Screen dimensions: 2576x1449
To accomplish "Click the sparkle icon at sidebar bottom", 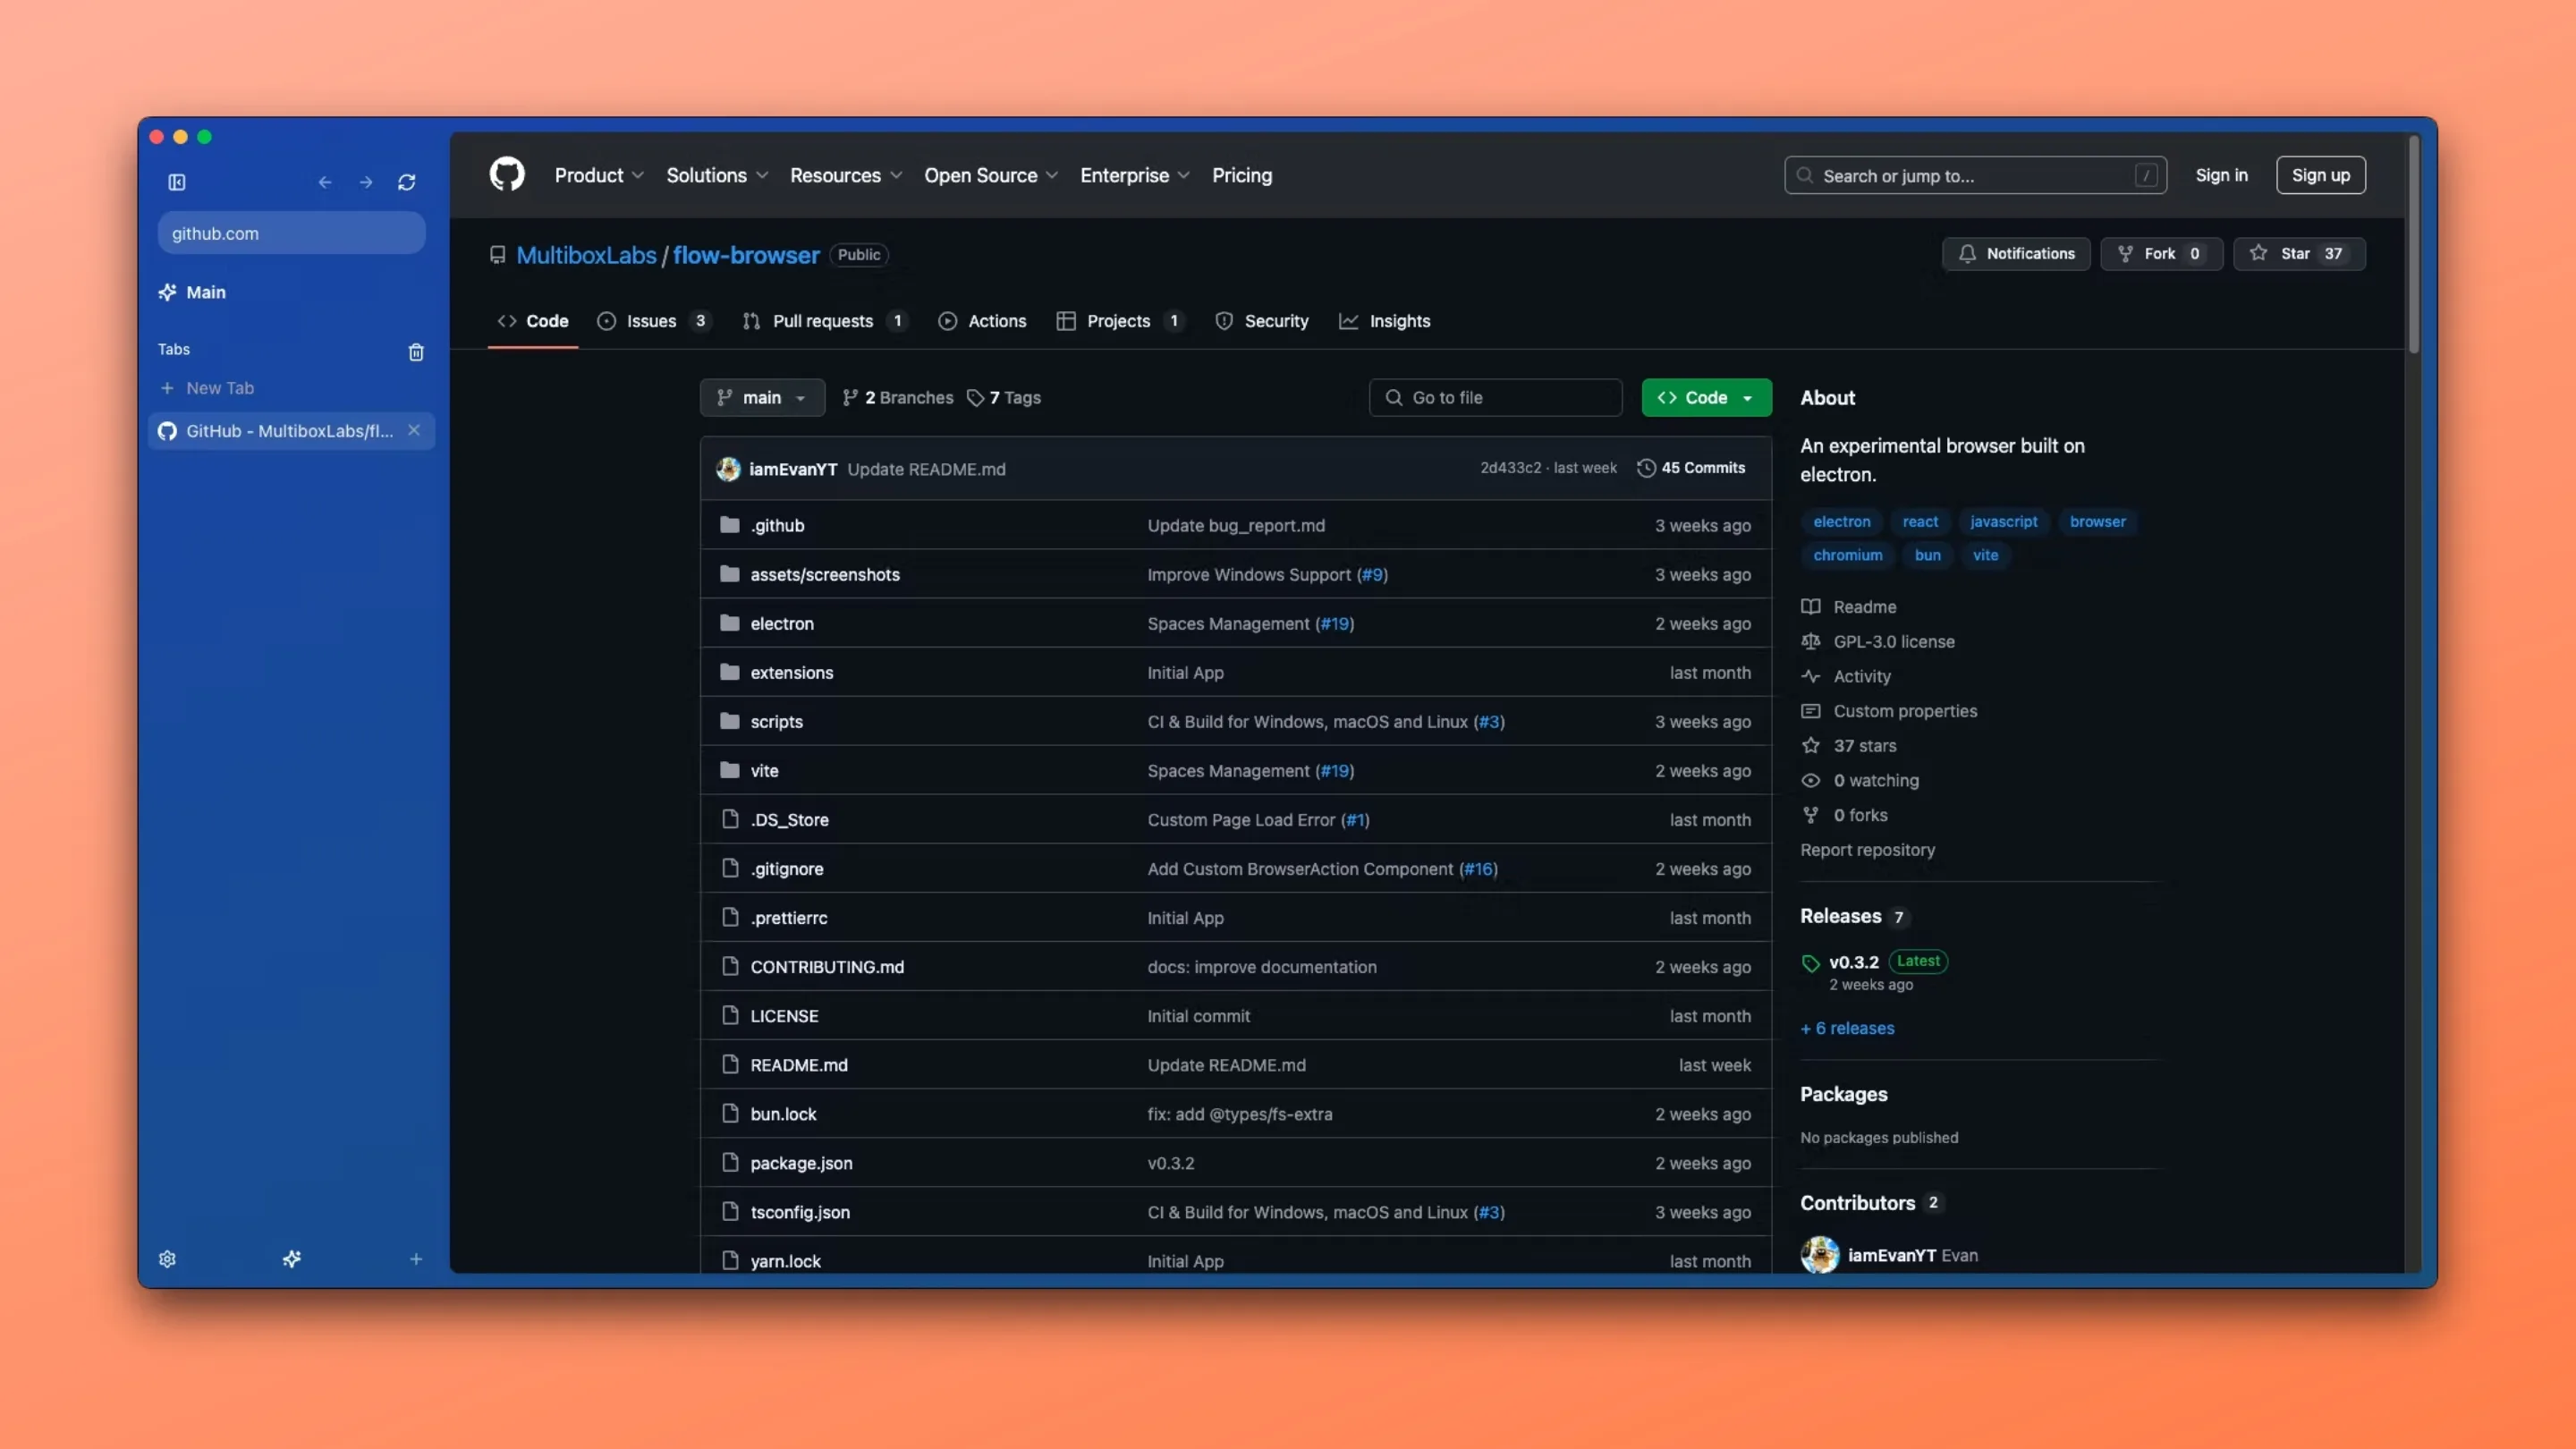I will tap(291, 1259).
